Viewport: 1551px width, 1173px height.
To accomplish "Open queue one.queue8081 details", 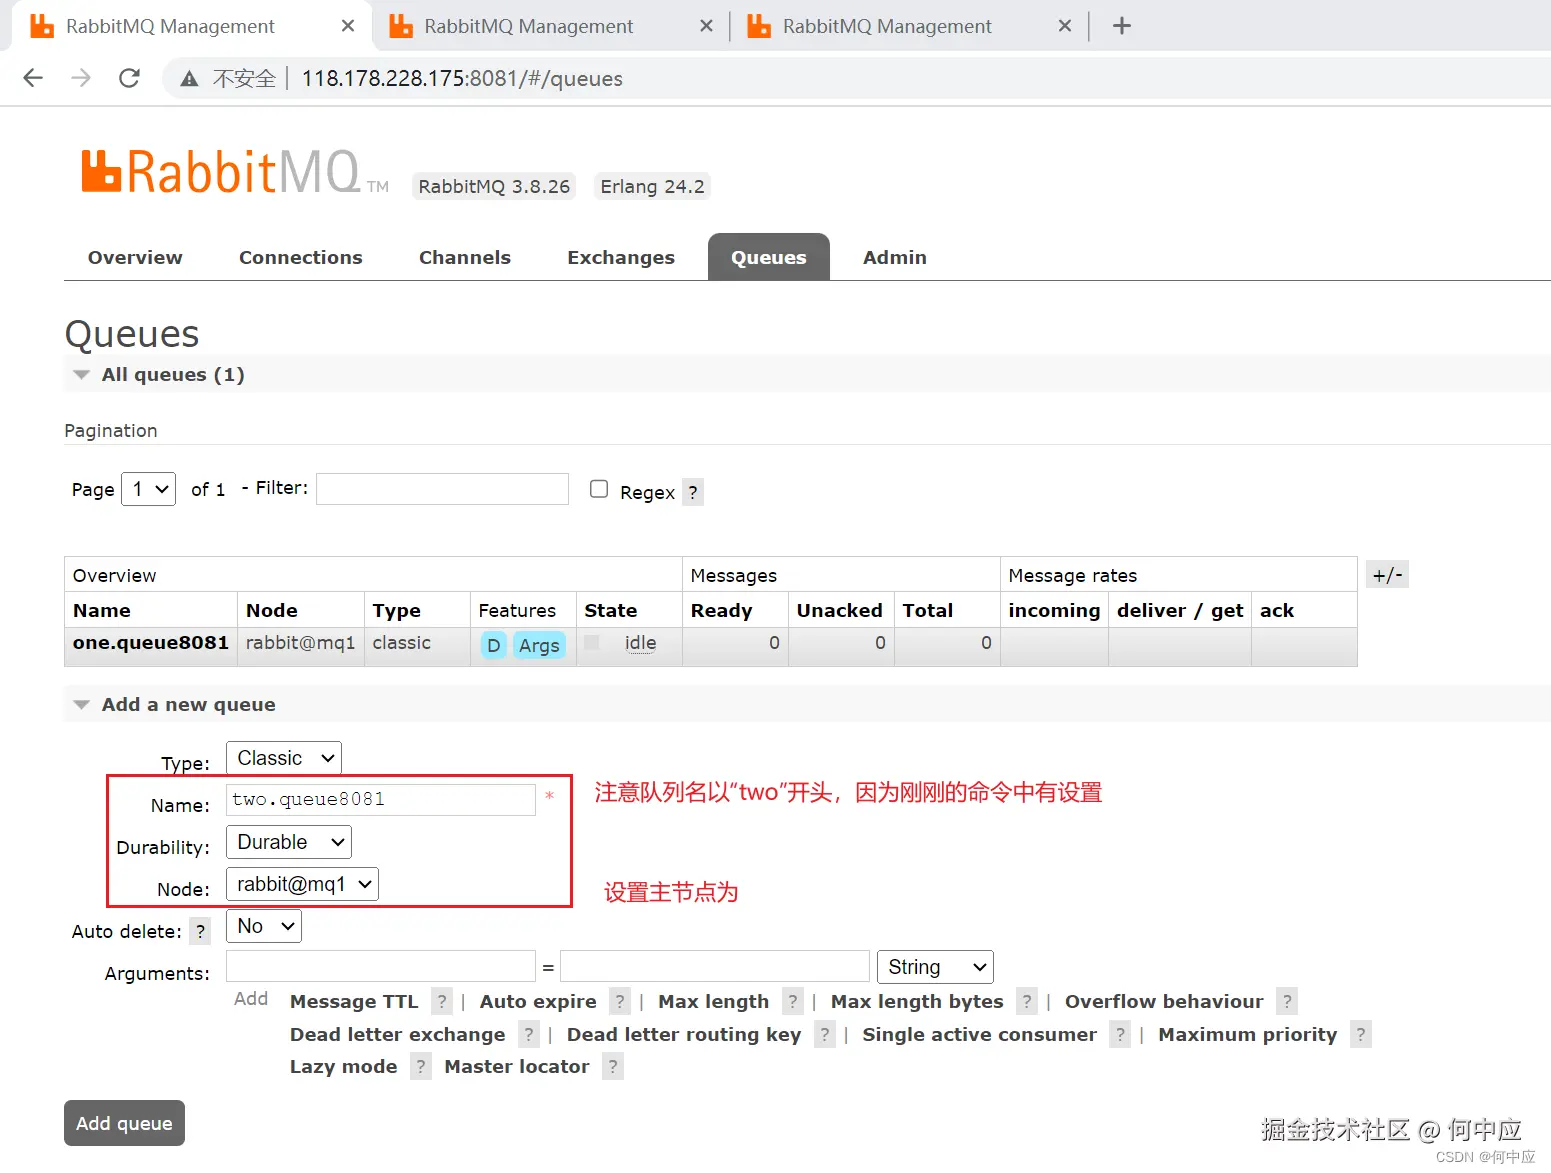I will click(151, 642).
